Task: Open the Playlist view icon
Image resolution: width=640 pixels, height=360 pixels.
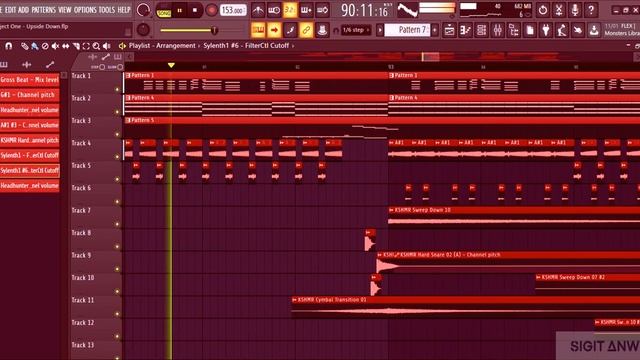Action: pos(449,30)
